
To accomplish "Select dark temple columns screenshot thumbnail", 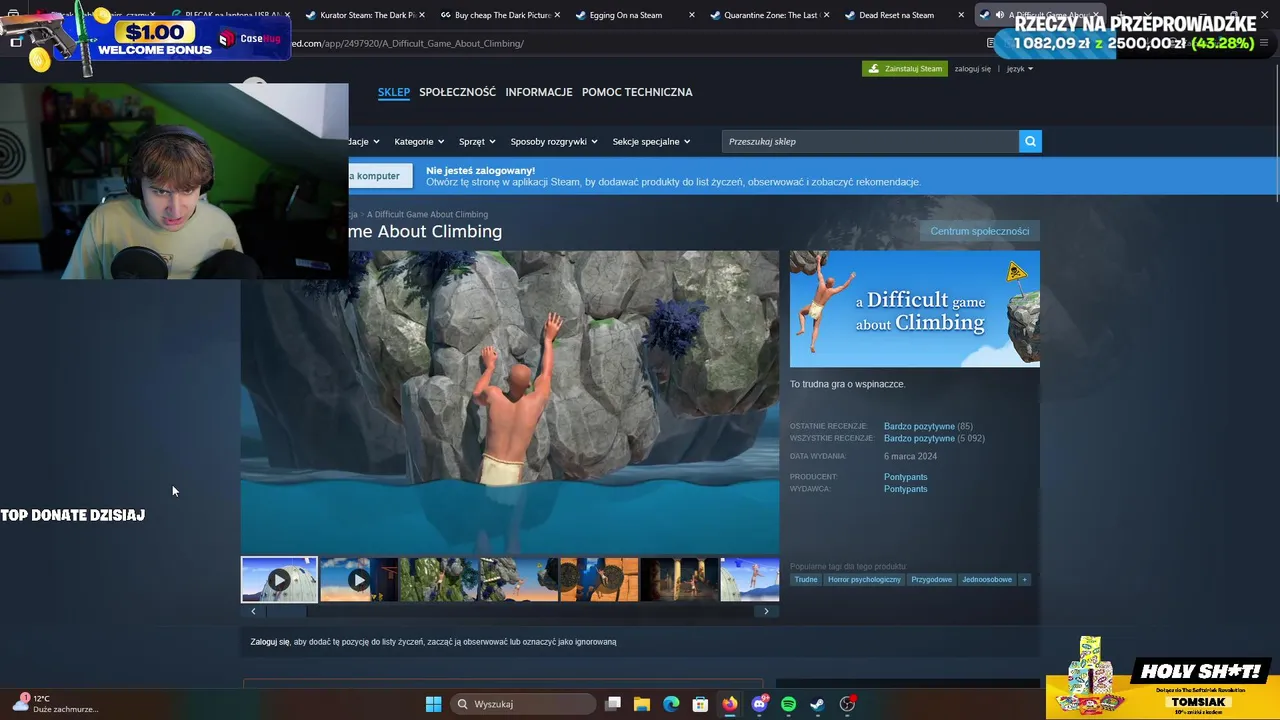I will [679, 580].
